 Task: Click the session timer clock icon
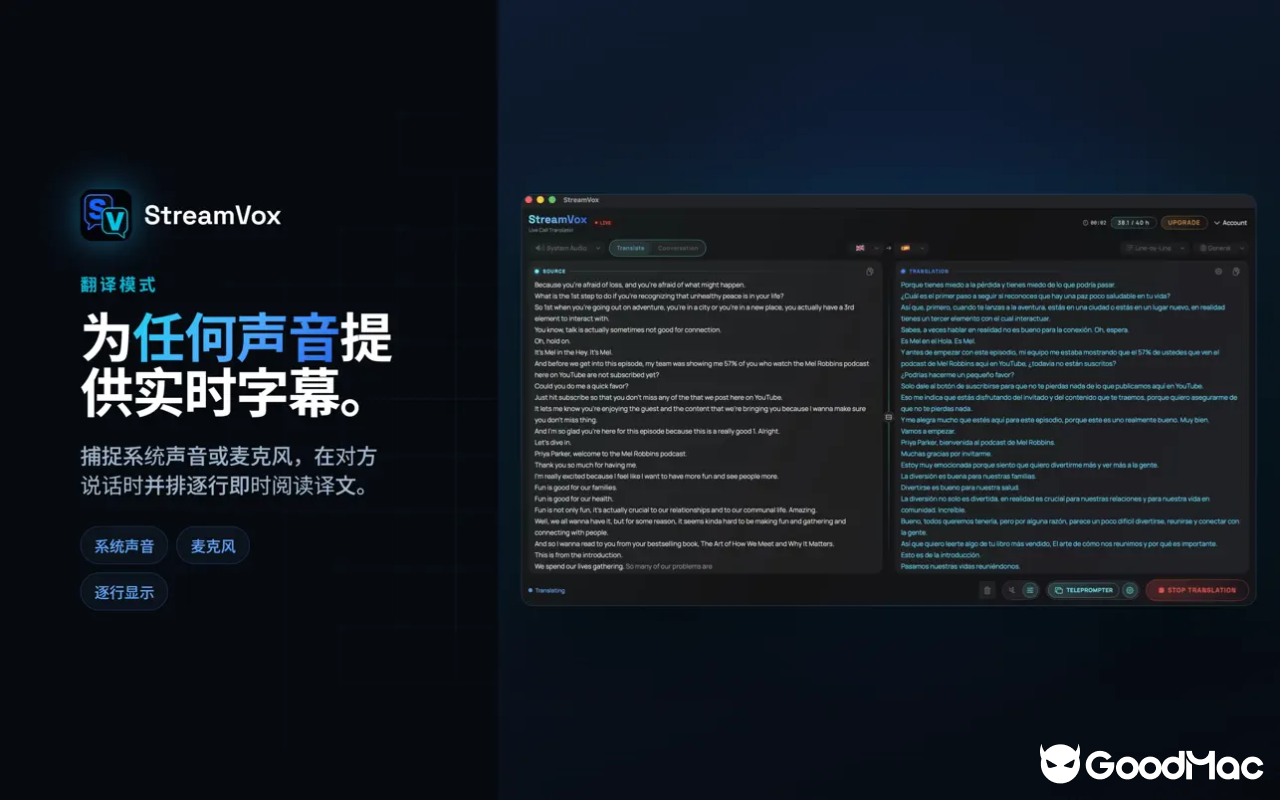tap(1085, 223)
